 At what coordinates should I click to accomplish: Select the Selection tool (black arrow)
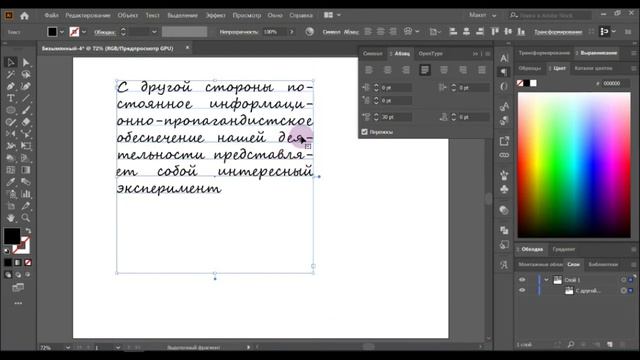pyautogui.click(x=11, y=62)
